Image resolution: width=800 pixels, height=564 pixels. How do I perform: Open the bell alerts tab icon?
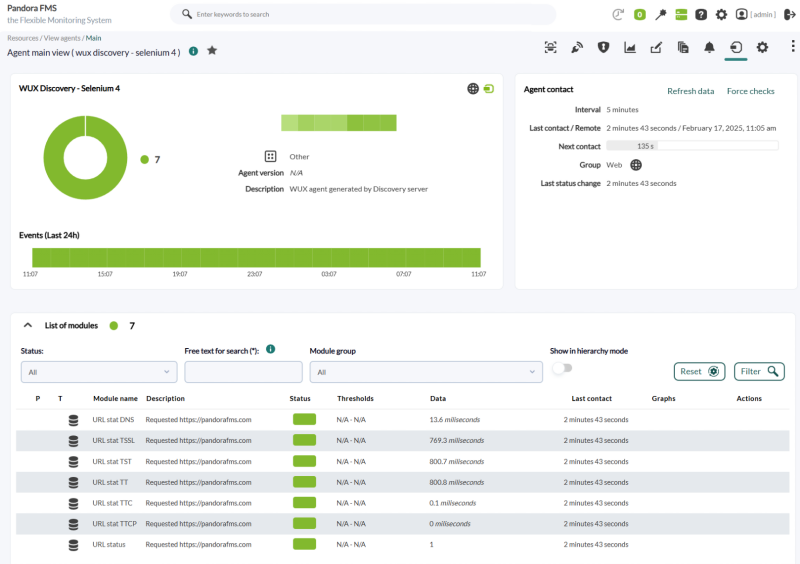[709, 47]
